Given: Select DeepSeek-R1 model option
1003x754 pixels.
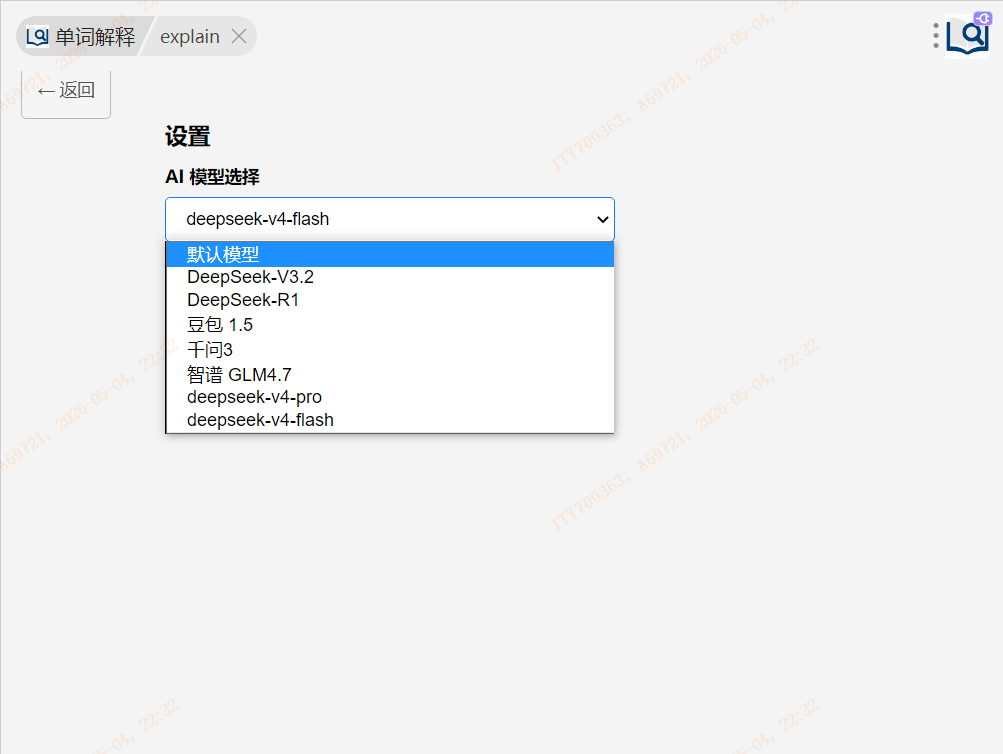Looking at the screenshot, I should pos(390,300).
